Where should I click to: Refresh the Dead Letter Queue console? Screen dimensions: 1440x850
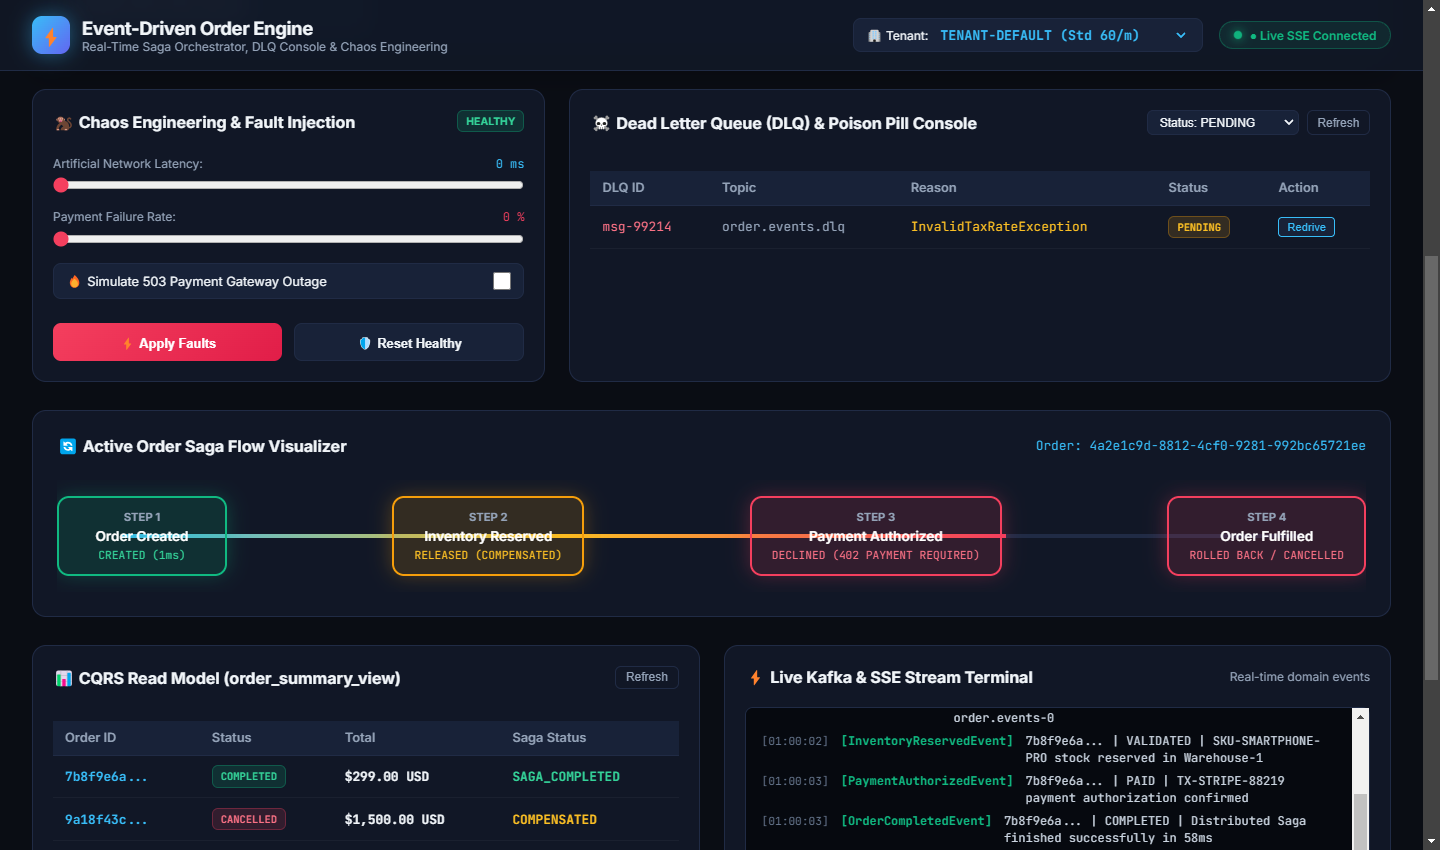point(1338,123)
